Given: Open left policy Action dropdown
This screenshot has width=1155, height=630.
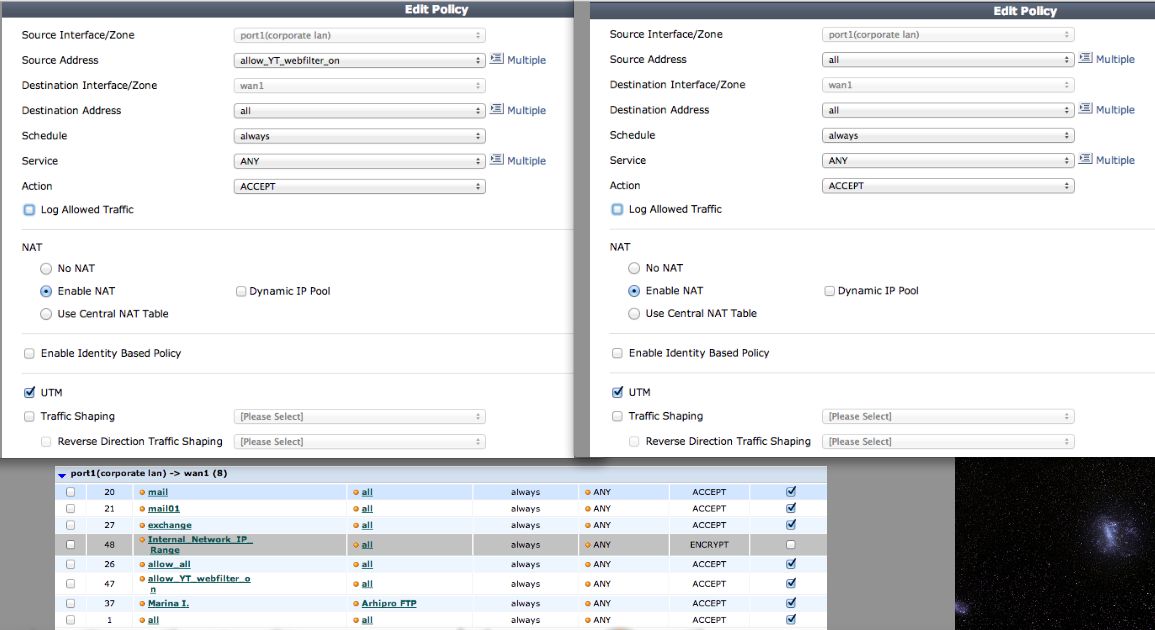Looking at the screenshot, I should 359,186.
